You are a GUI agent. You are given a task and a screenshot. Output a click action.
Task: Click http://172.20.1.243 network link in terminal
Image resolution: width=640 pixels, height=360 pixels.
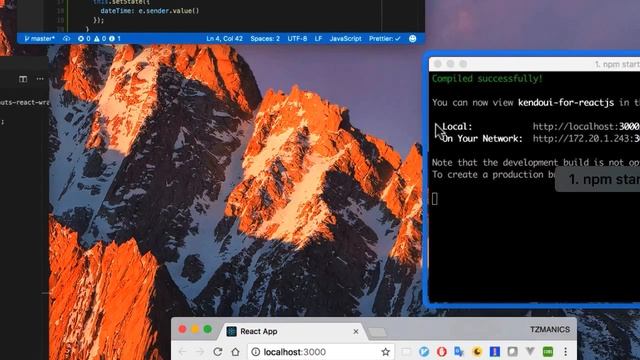click(586, 139)
